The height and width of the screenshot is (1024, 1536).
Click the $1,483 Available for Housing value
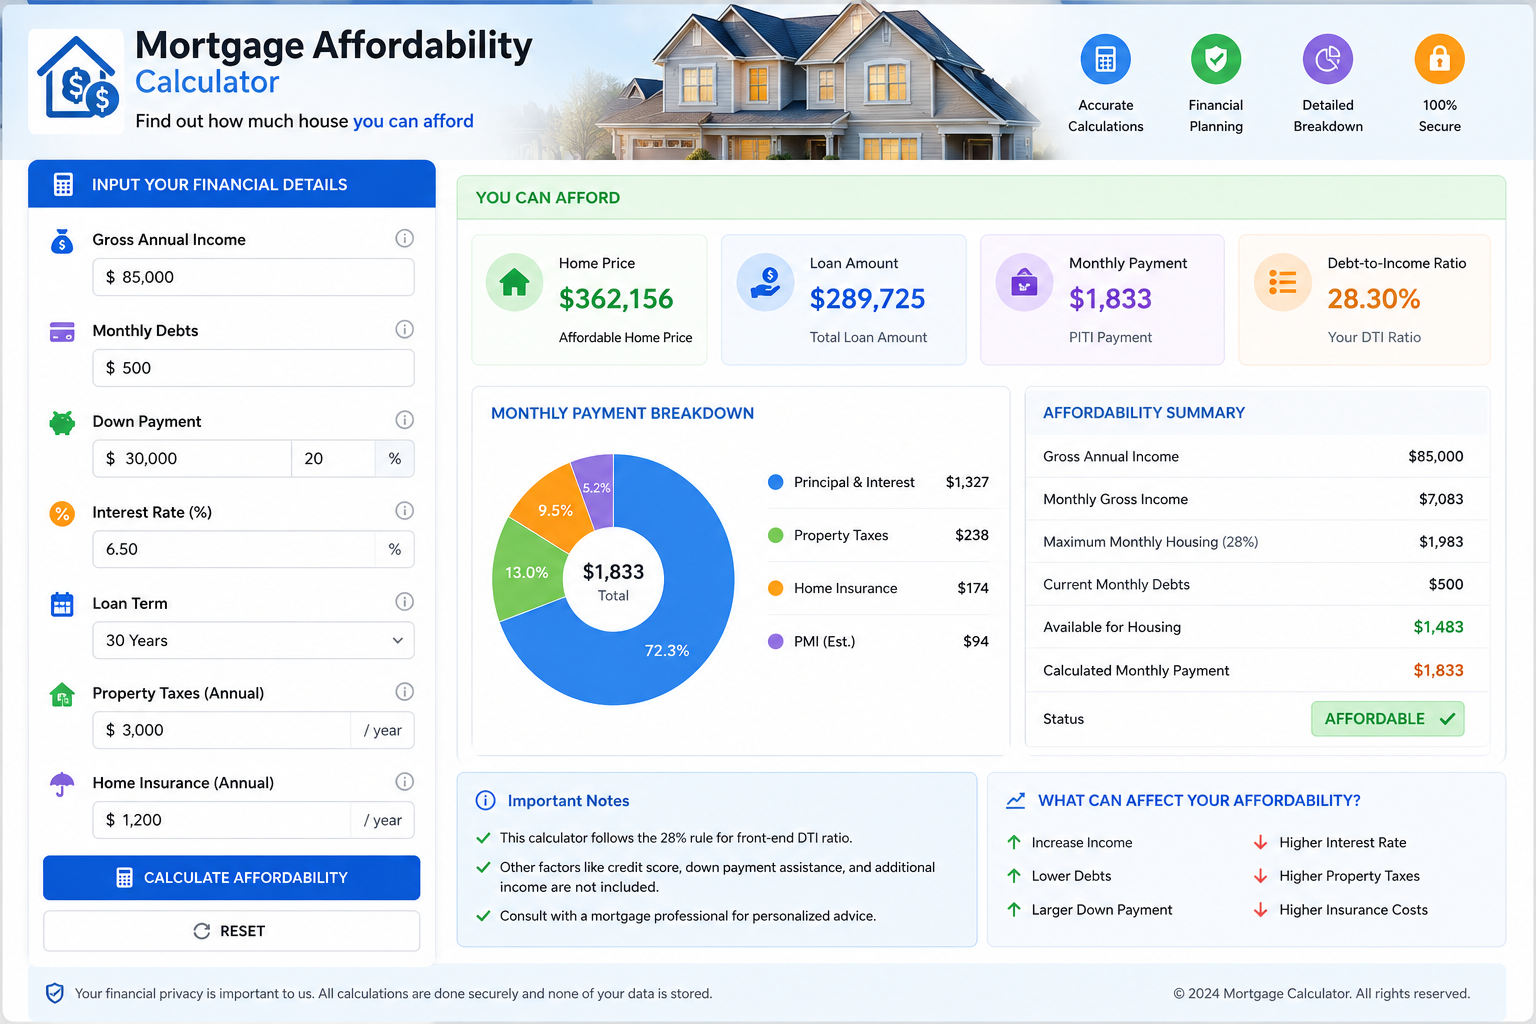click(x=1438, y=627)
